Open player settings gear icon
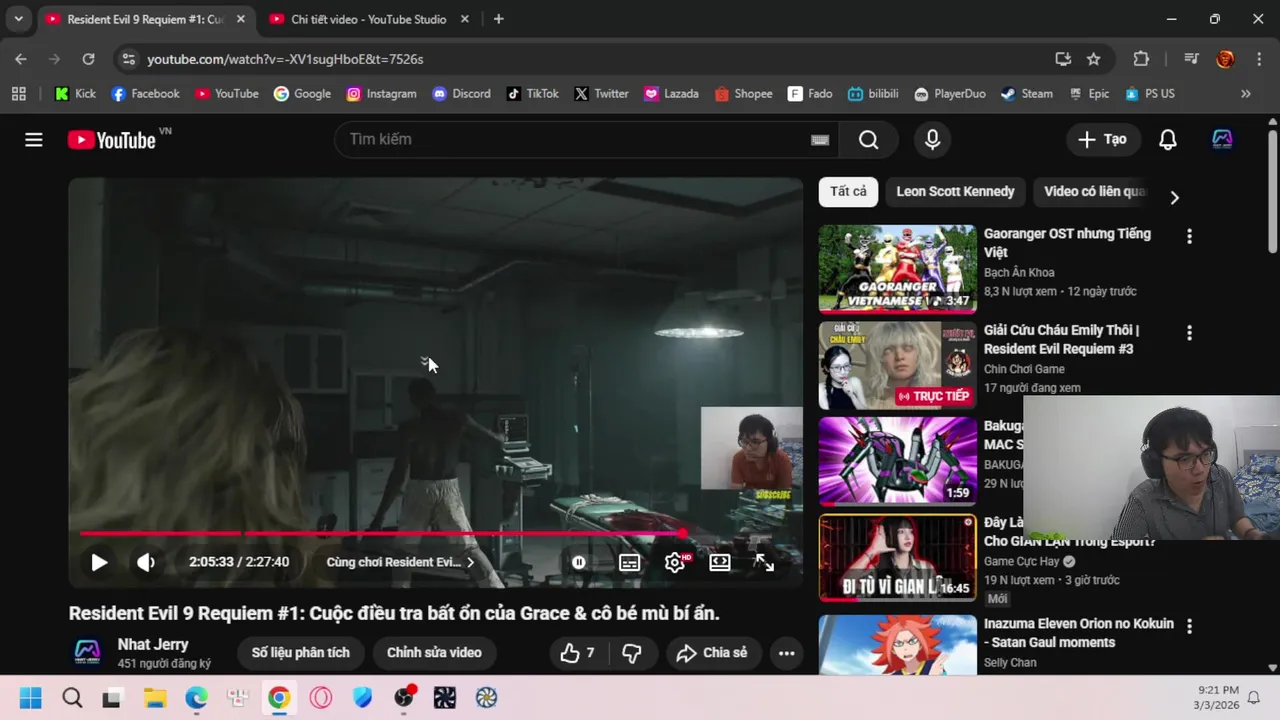This screenshot has height=720, width=1280. (x=675, y=562)
